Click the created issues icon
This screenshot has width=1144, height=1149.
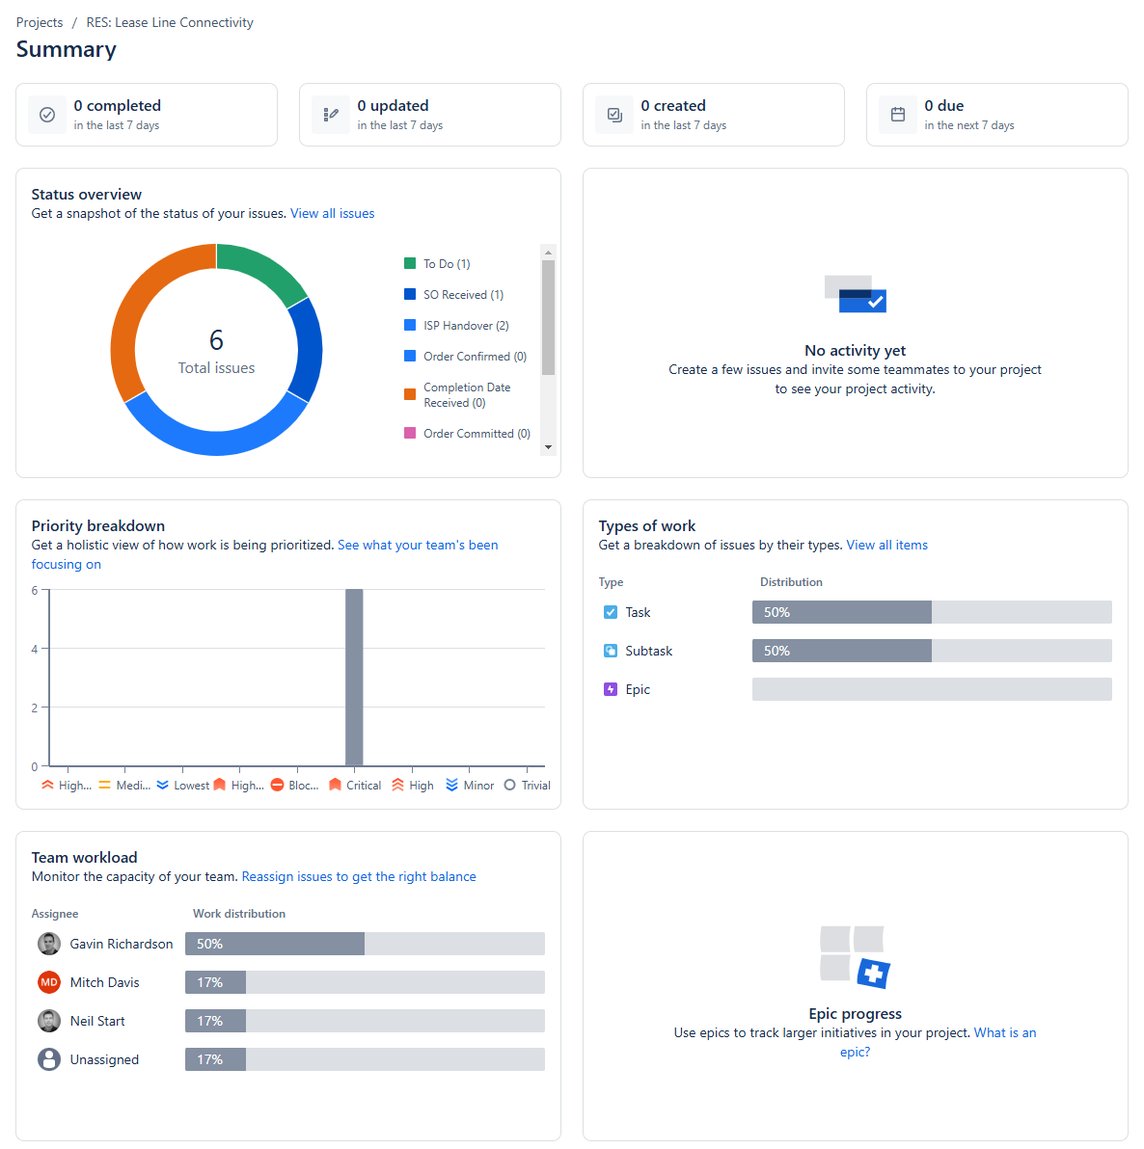(x=614, y=114)
